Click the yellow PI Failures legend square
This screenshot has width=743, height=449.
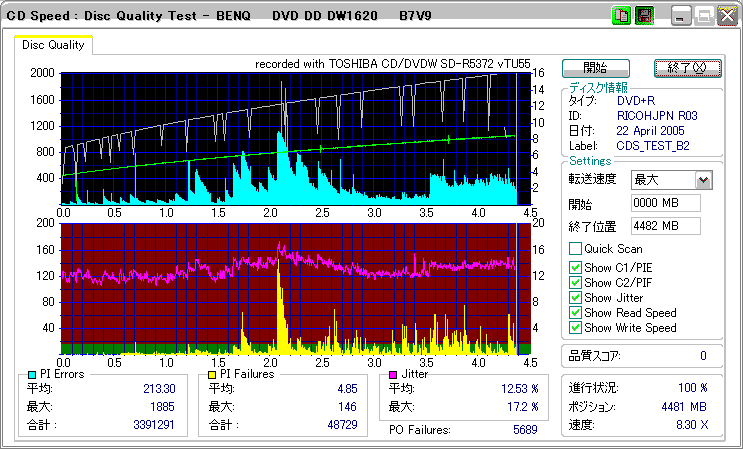tap(212, 374)
